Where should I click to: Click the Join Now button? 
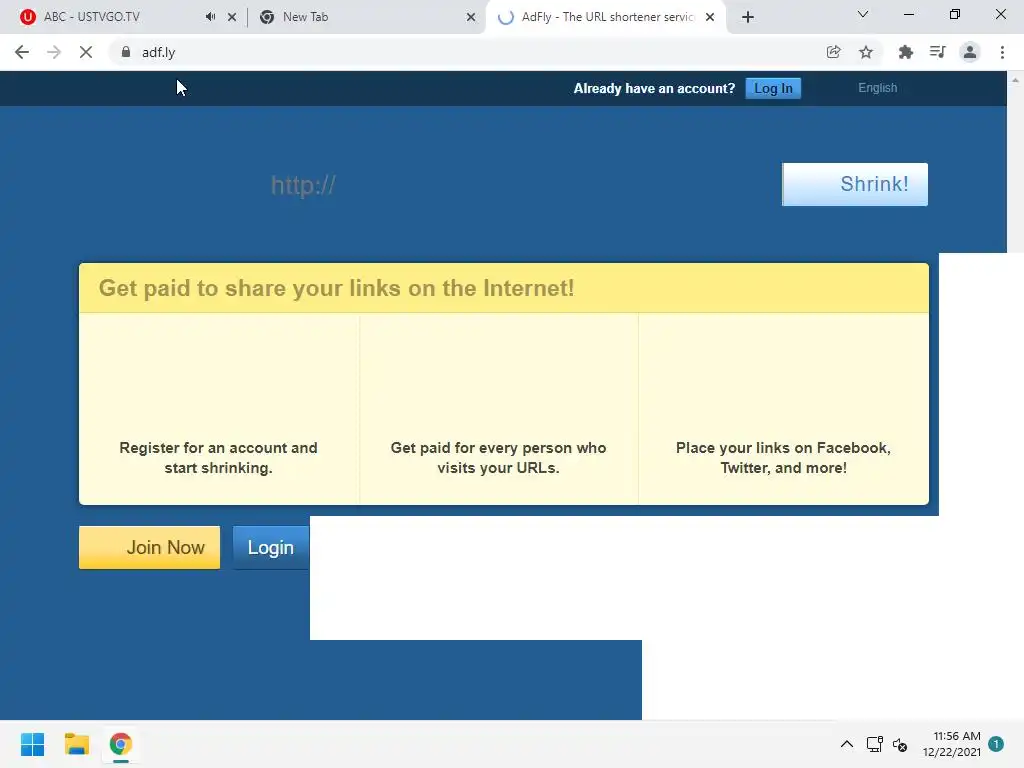[x=150, y=547]
